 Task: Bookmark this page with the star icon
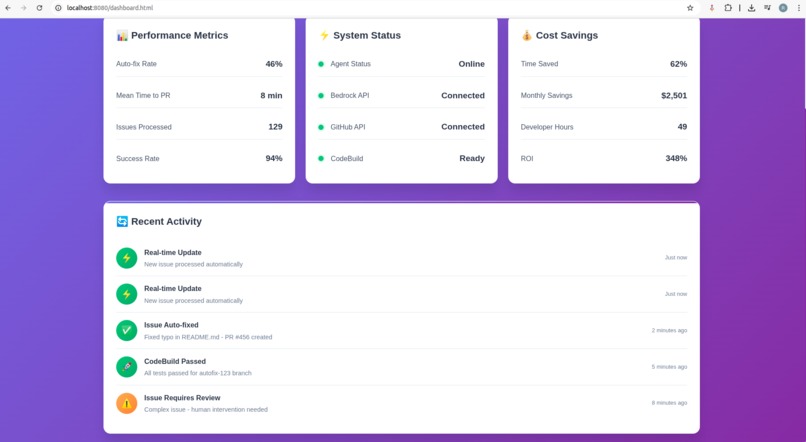690,8
